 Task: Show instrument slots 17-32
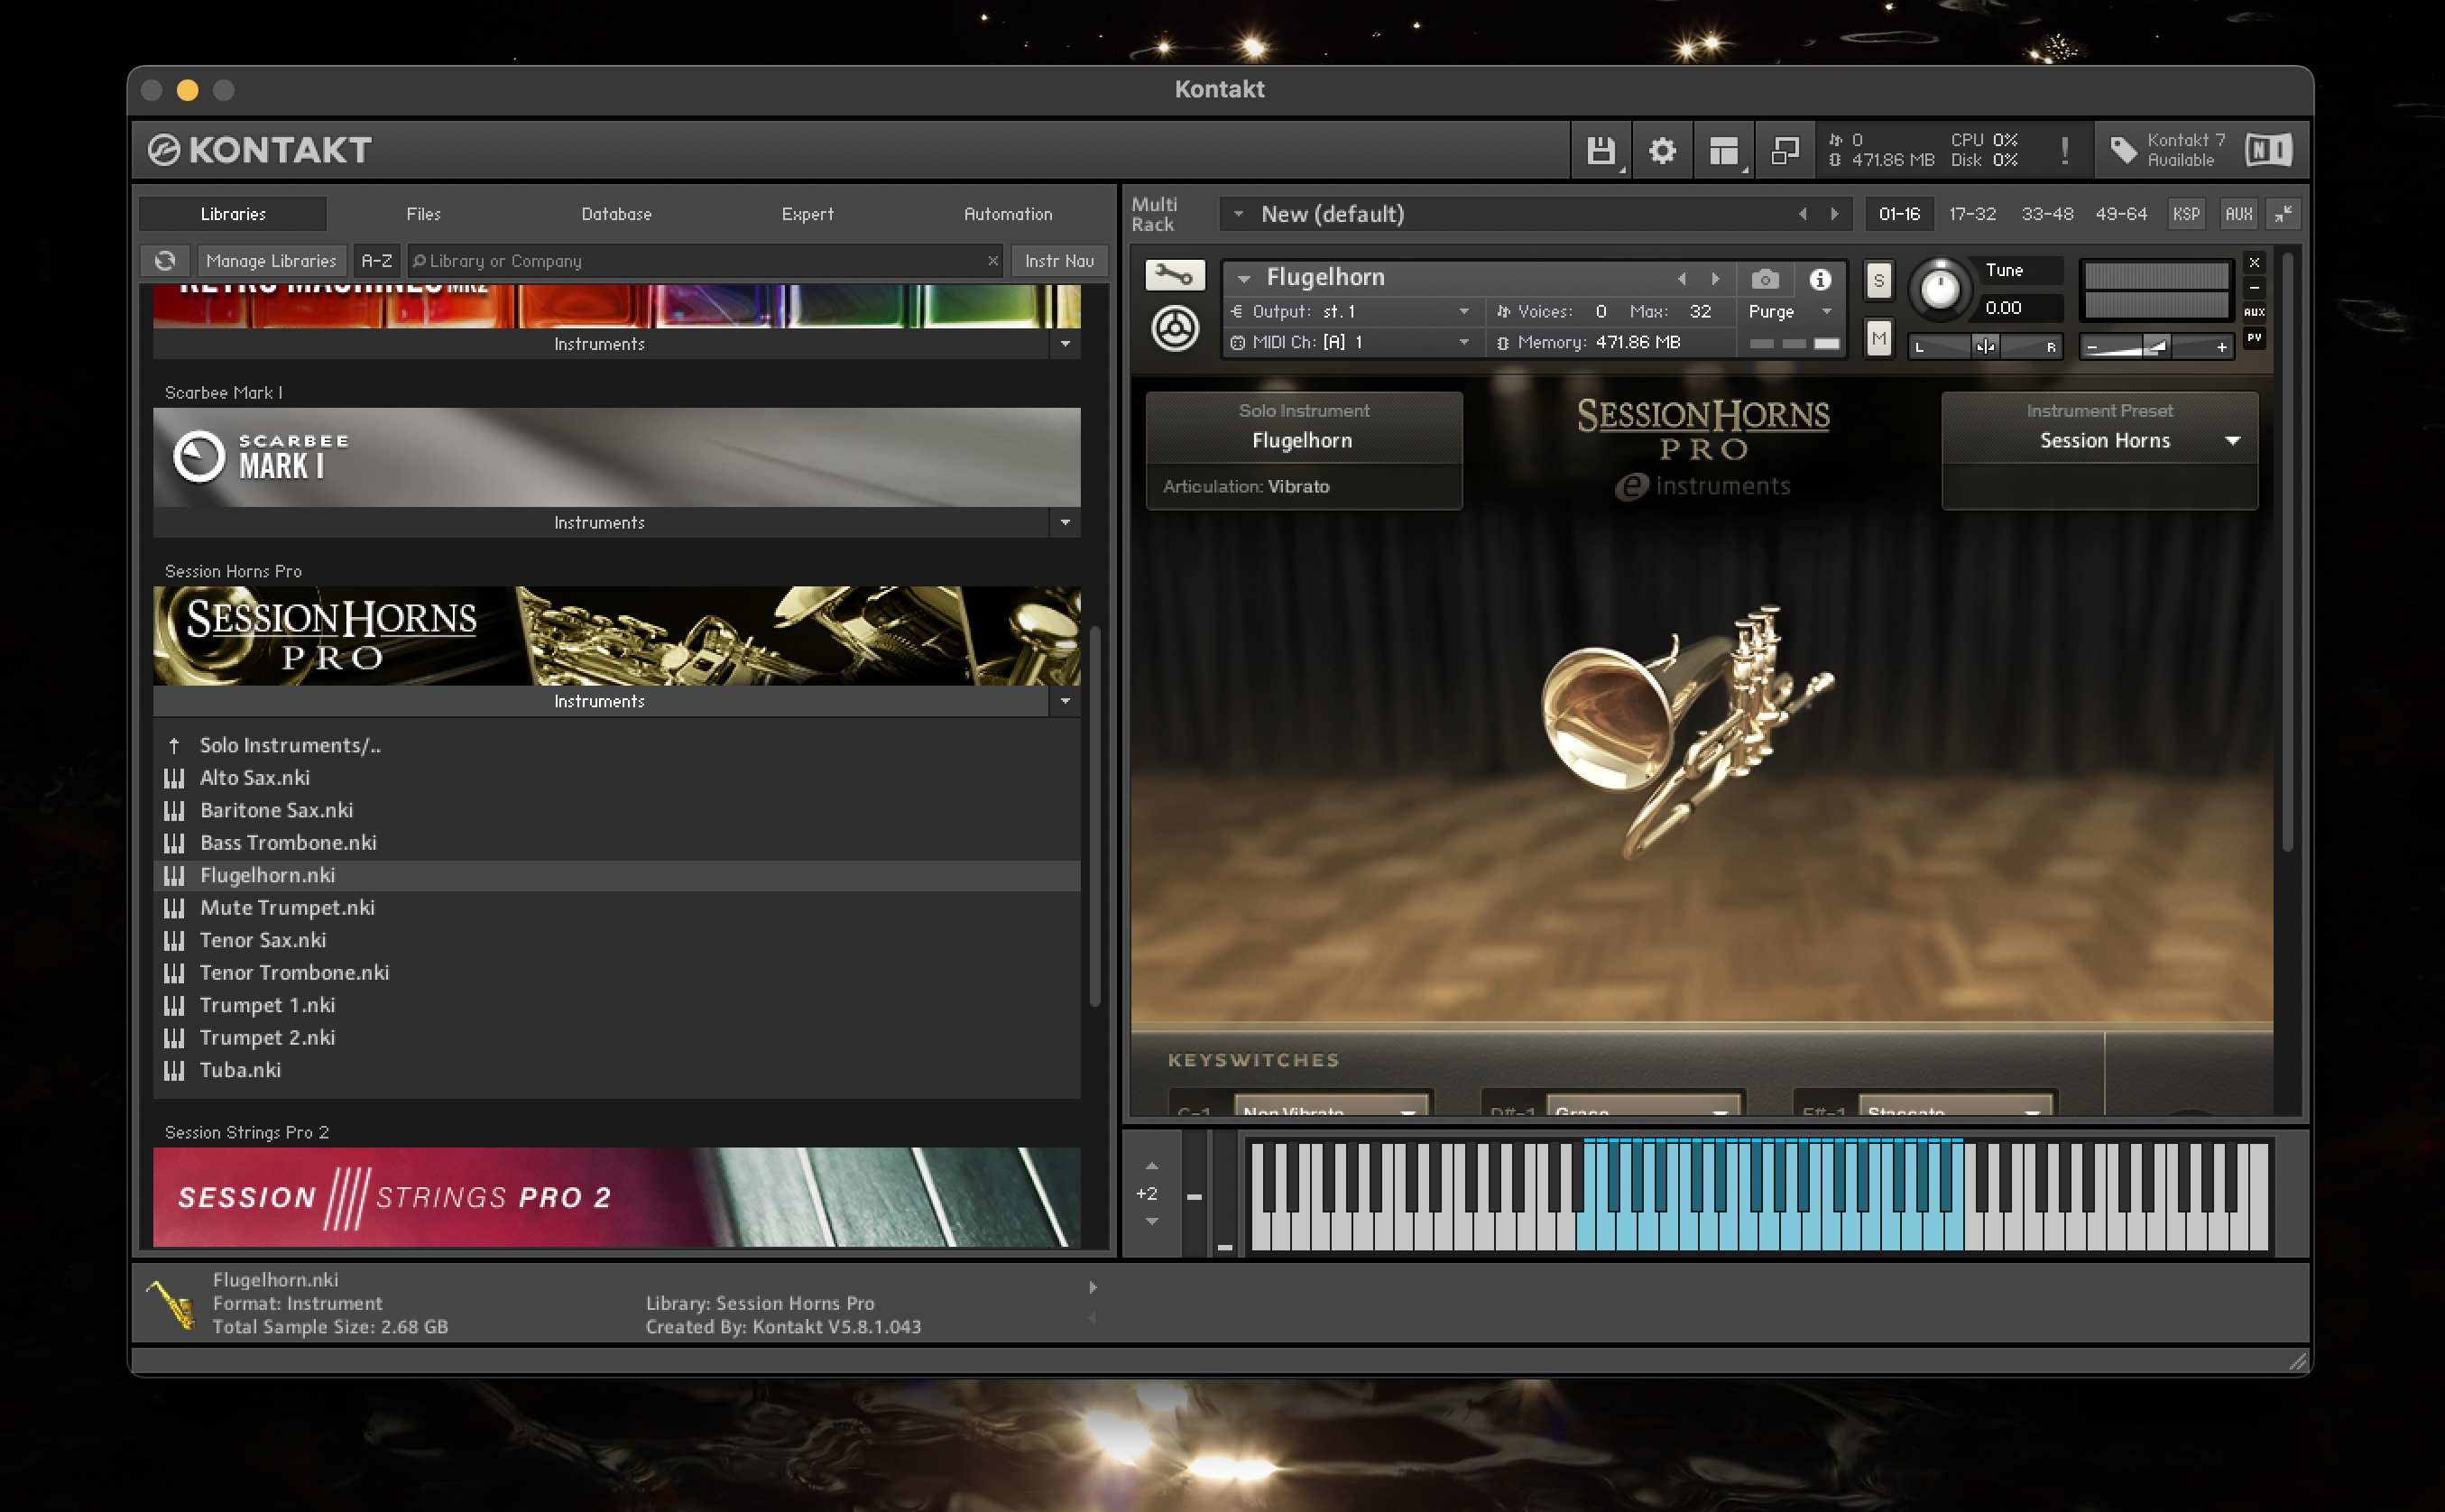point(1972,214)
